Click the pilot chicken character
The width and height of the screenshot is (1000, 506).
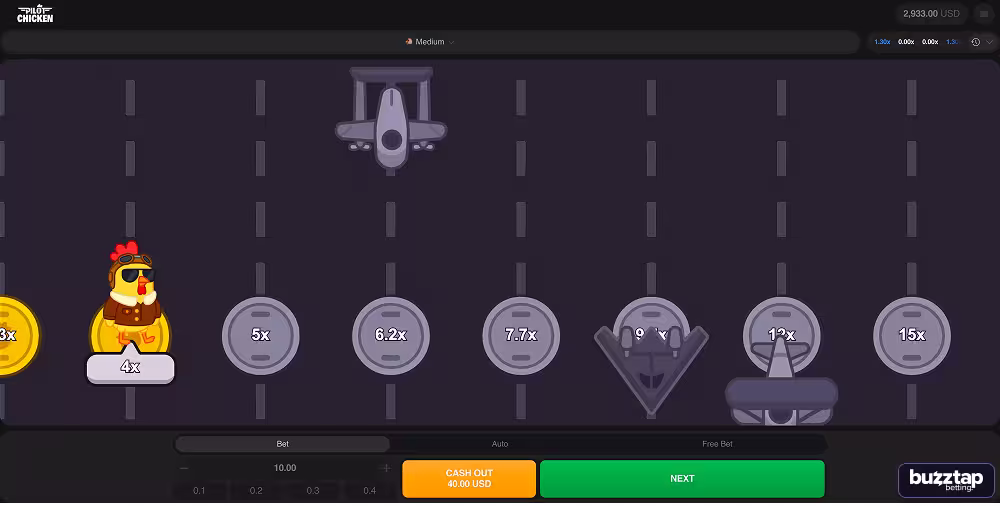coord(131,294)
